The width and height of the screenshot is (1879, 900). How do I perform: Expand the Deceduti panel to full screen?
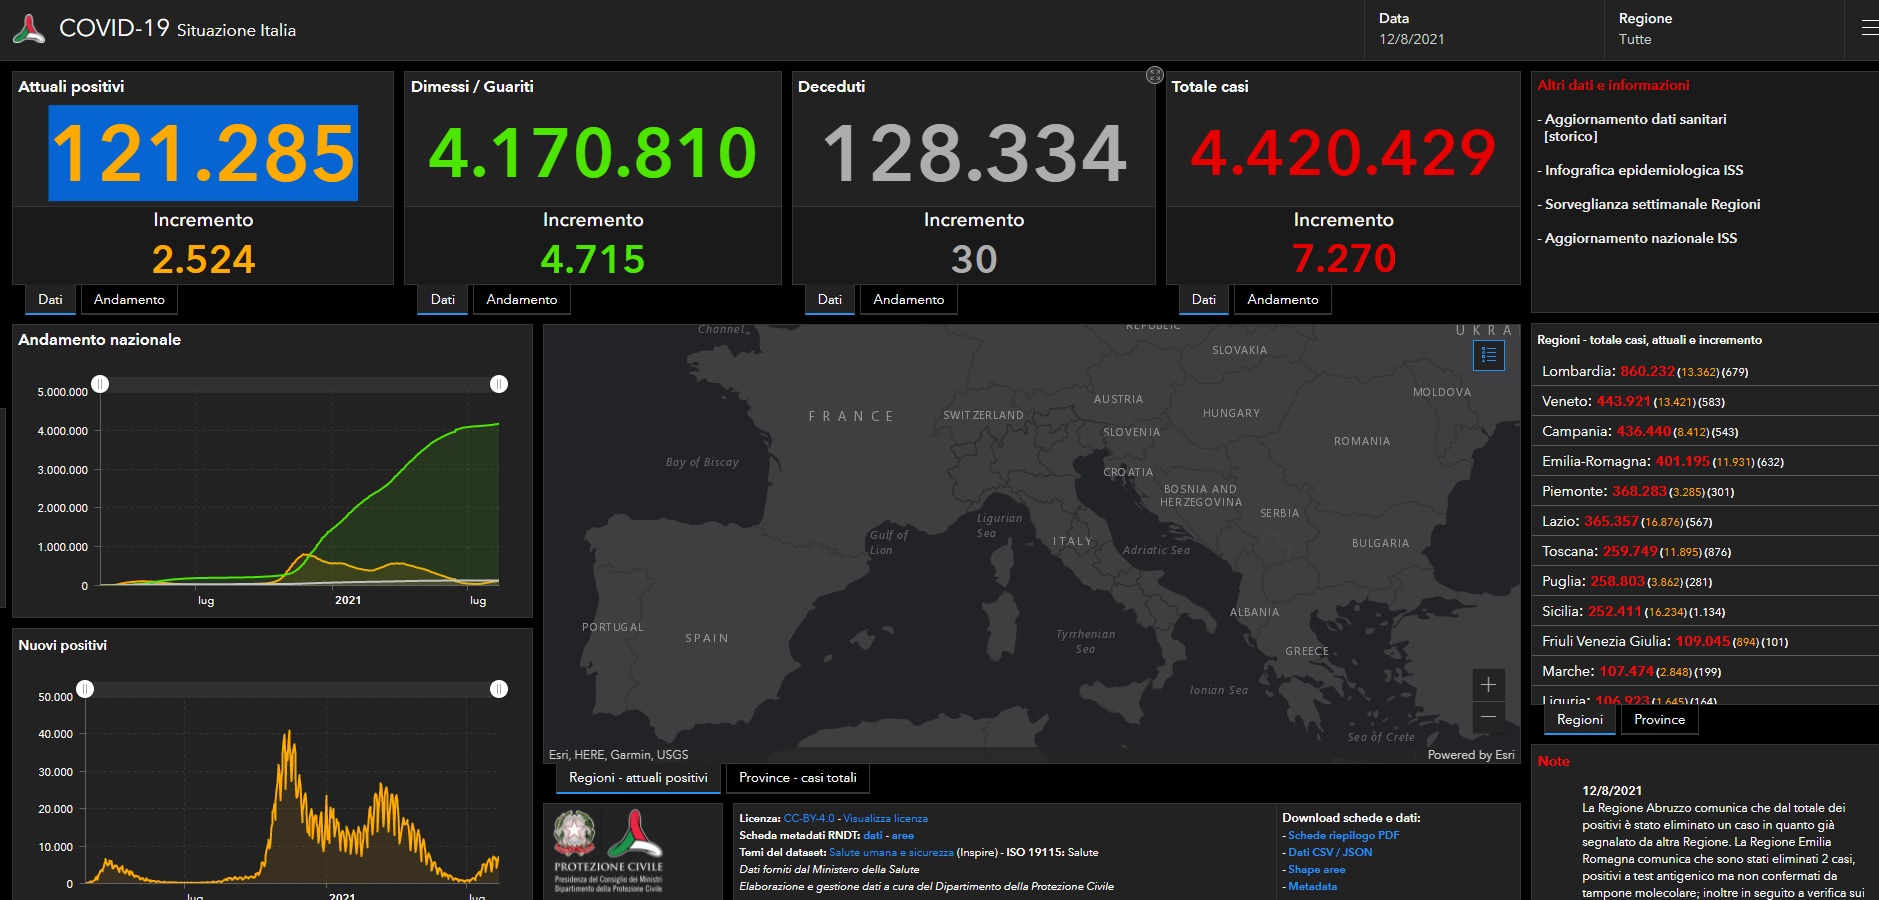pyautogui.click(x=1154, y=75)
